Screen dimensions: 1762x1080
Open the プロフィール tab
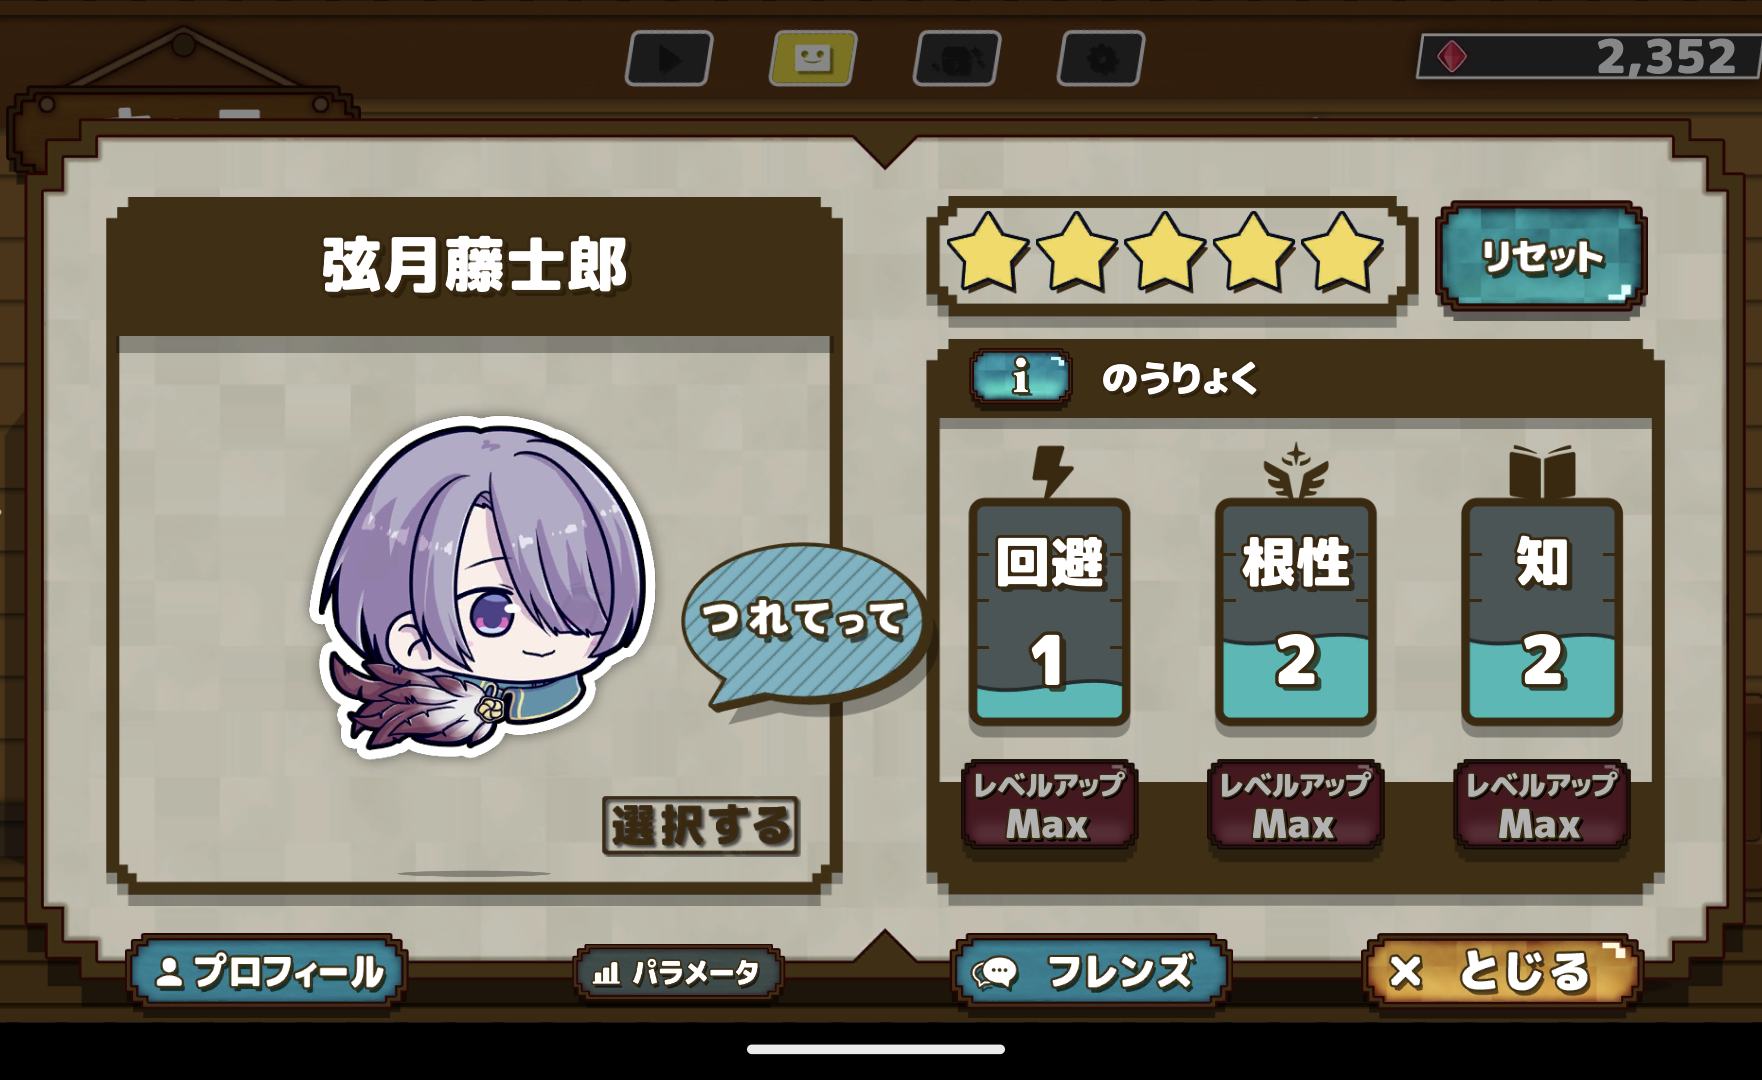(268, 971)
